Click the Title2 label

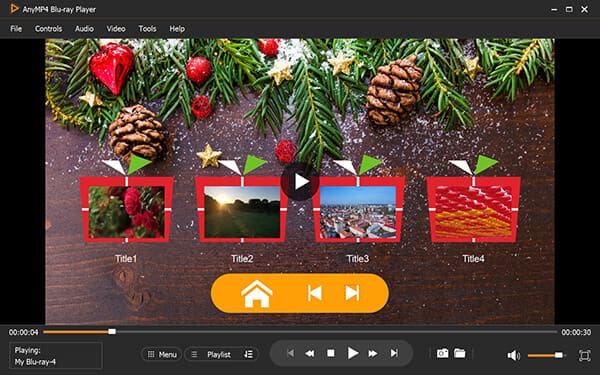(242, 259)
